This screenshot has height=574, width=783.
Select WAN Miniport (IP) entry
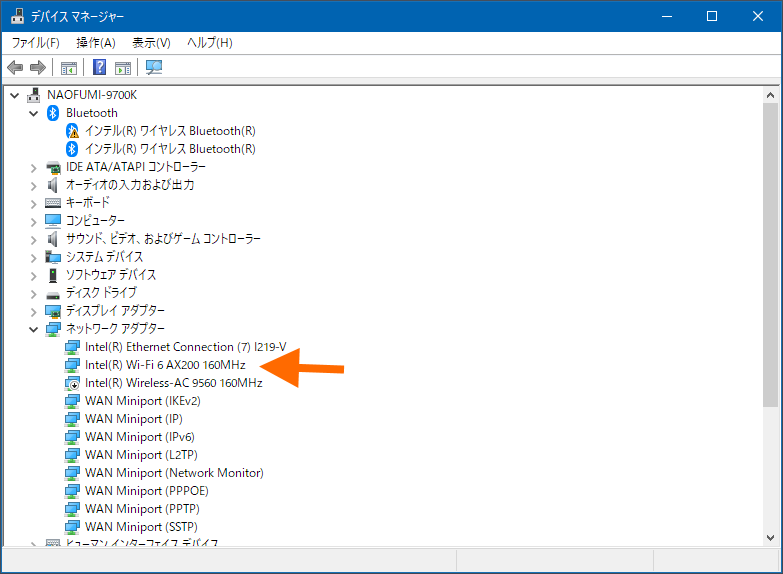coord(134,419)
